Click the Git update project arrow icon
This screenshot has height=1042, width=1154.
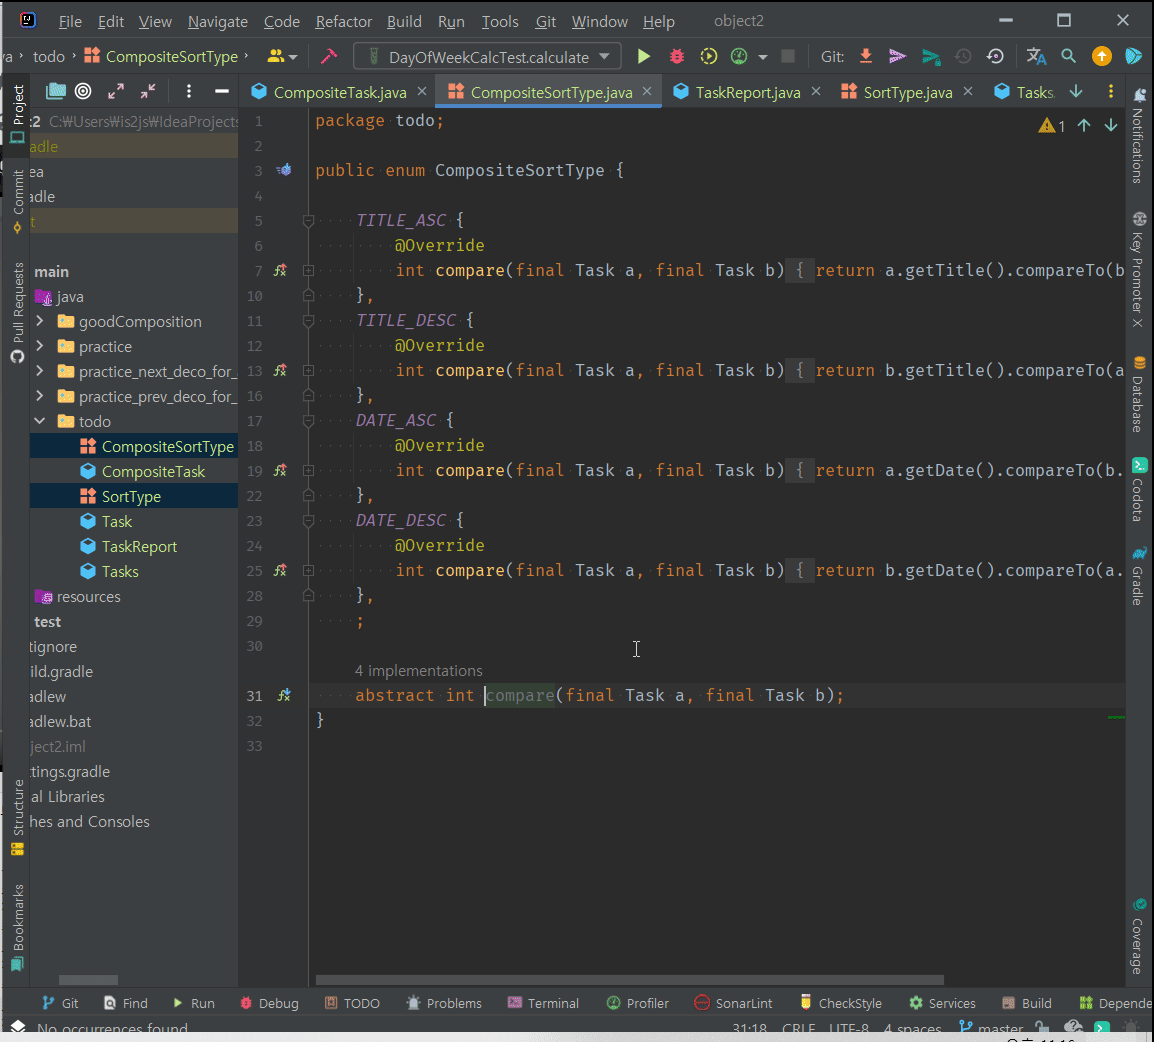pos(866,57)
